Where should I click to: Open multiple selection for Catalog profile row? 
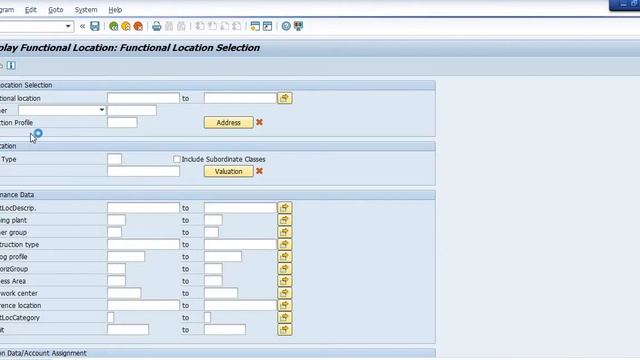[284, 257]
